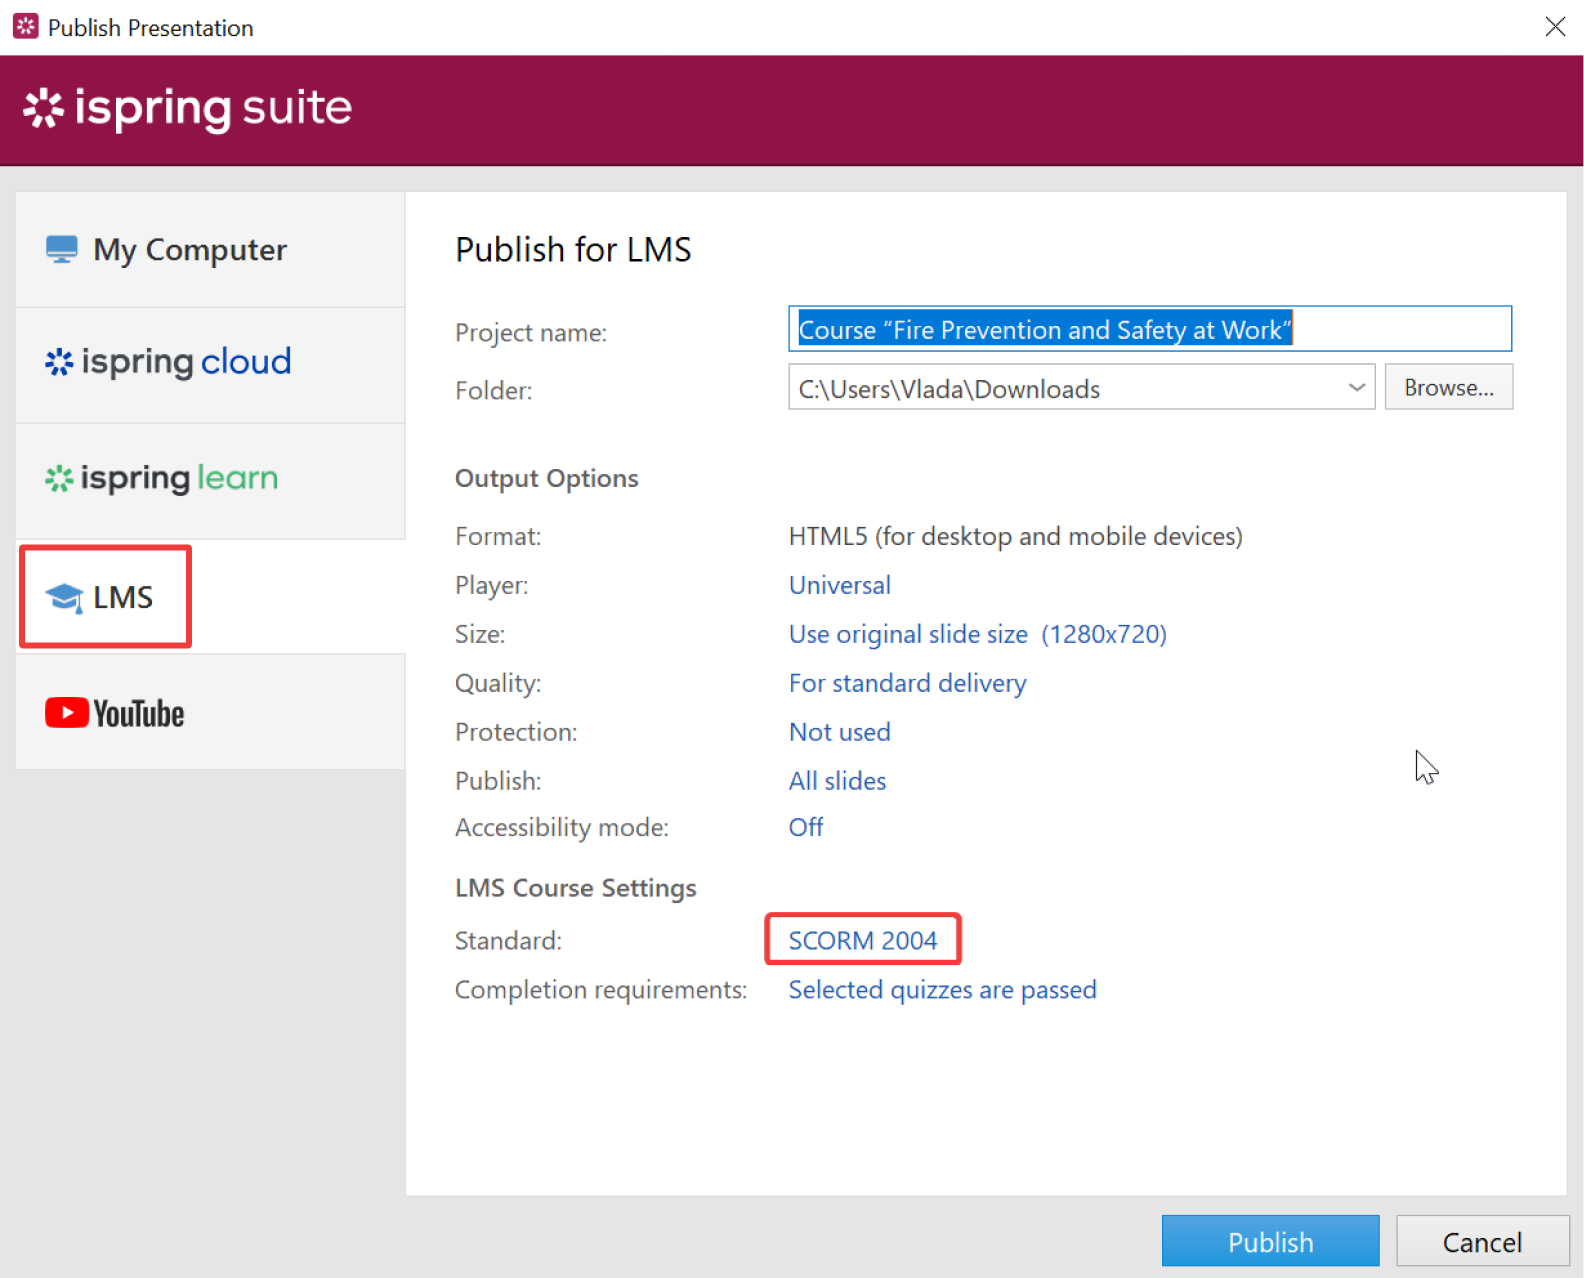Screen dimensions: 1584x1278
Task: Click the YouTube play logo icon
Action: pyautogui.click(x=67, y=713)
